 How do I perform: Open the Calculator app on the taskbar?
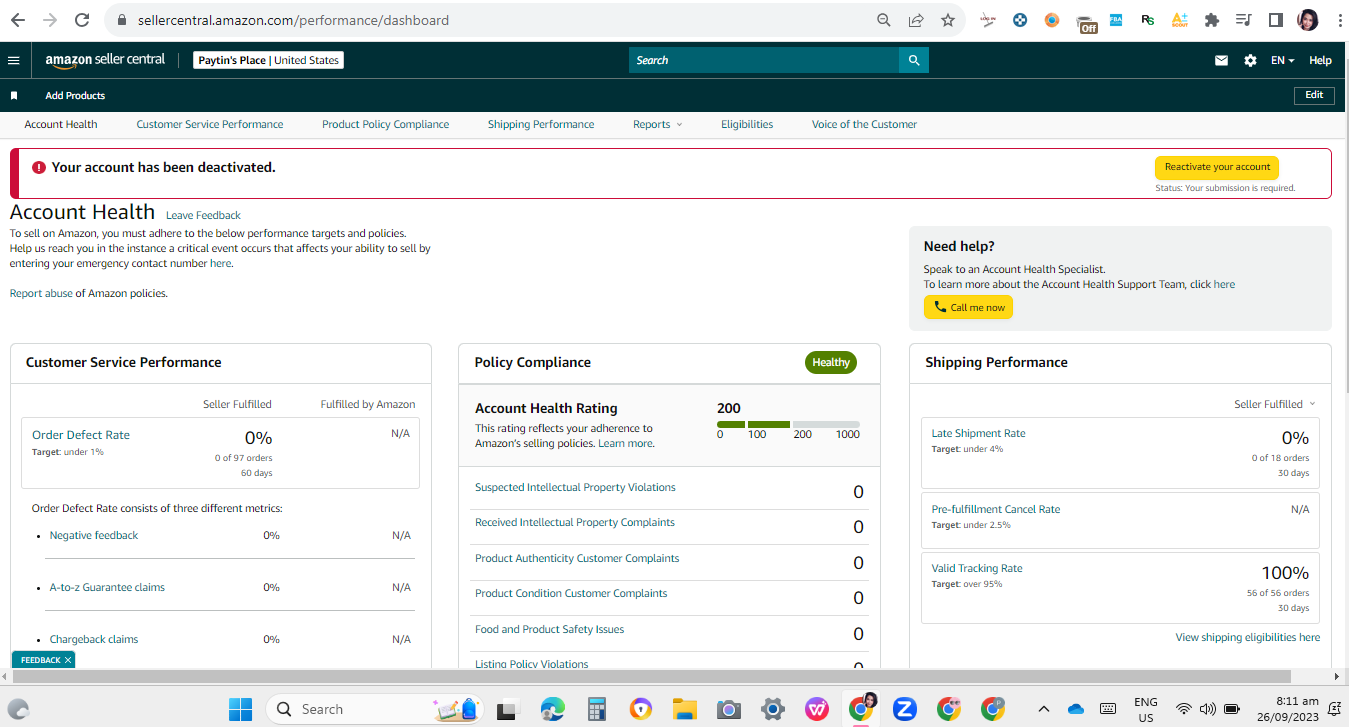(x=597, y=709)
